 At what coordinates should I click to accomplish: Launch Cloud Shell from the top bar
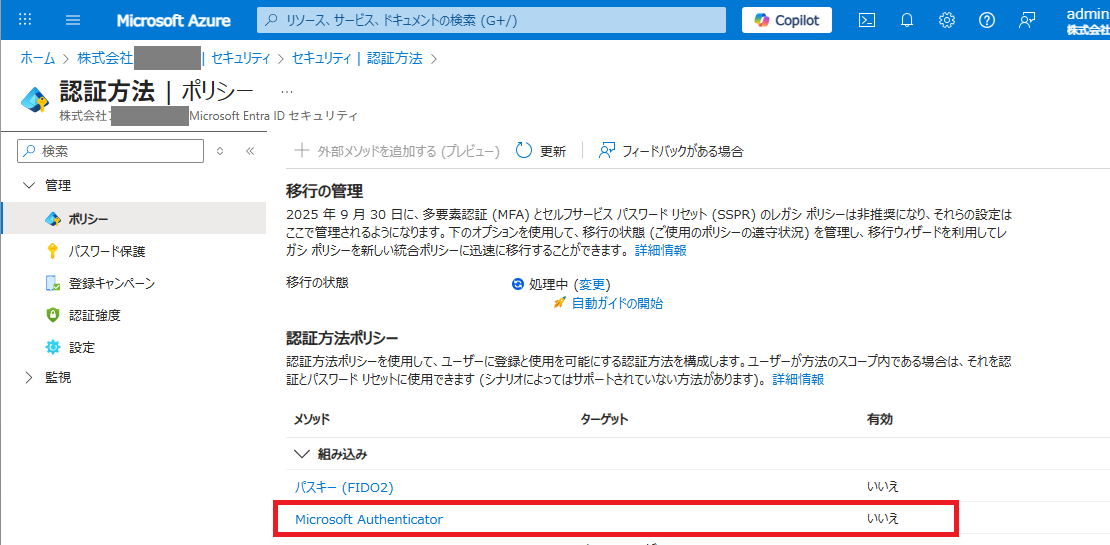(x=866, y=21)
